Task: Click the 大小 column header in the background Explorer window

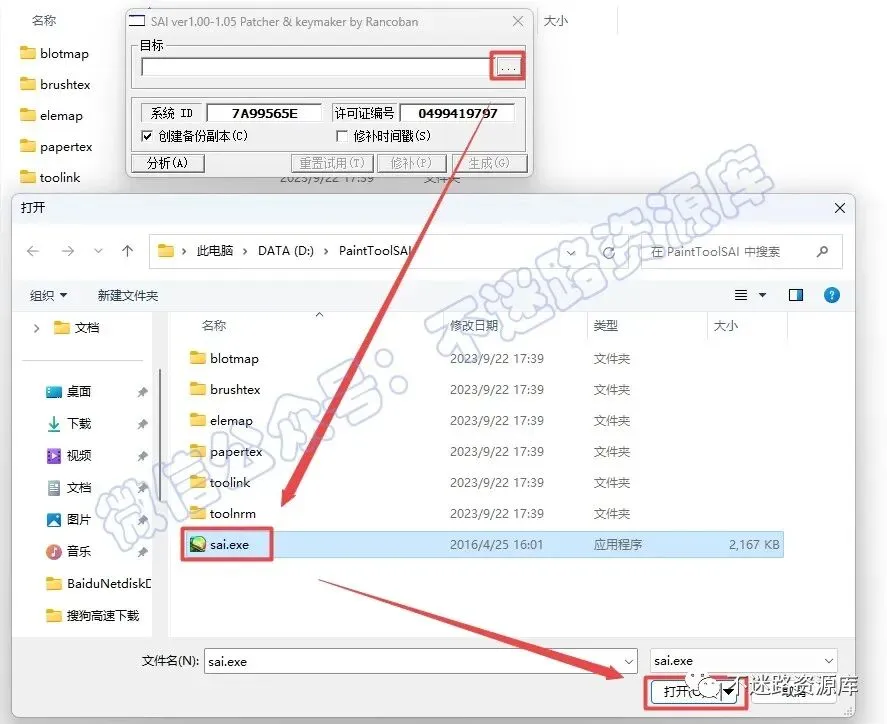Action: click(556, 21)
